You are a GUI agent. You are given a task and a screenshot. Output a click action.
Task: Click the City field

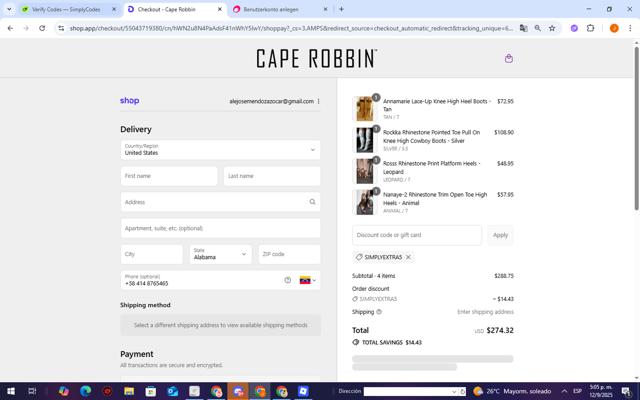[151, 254]
